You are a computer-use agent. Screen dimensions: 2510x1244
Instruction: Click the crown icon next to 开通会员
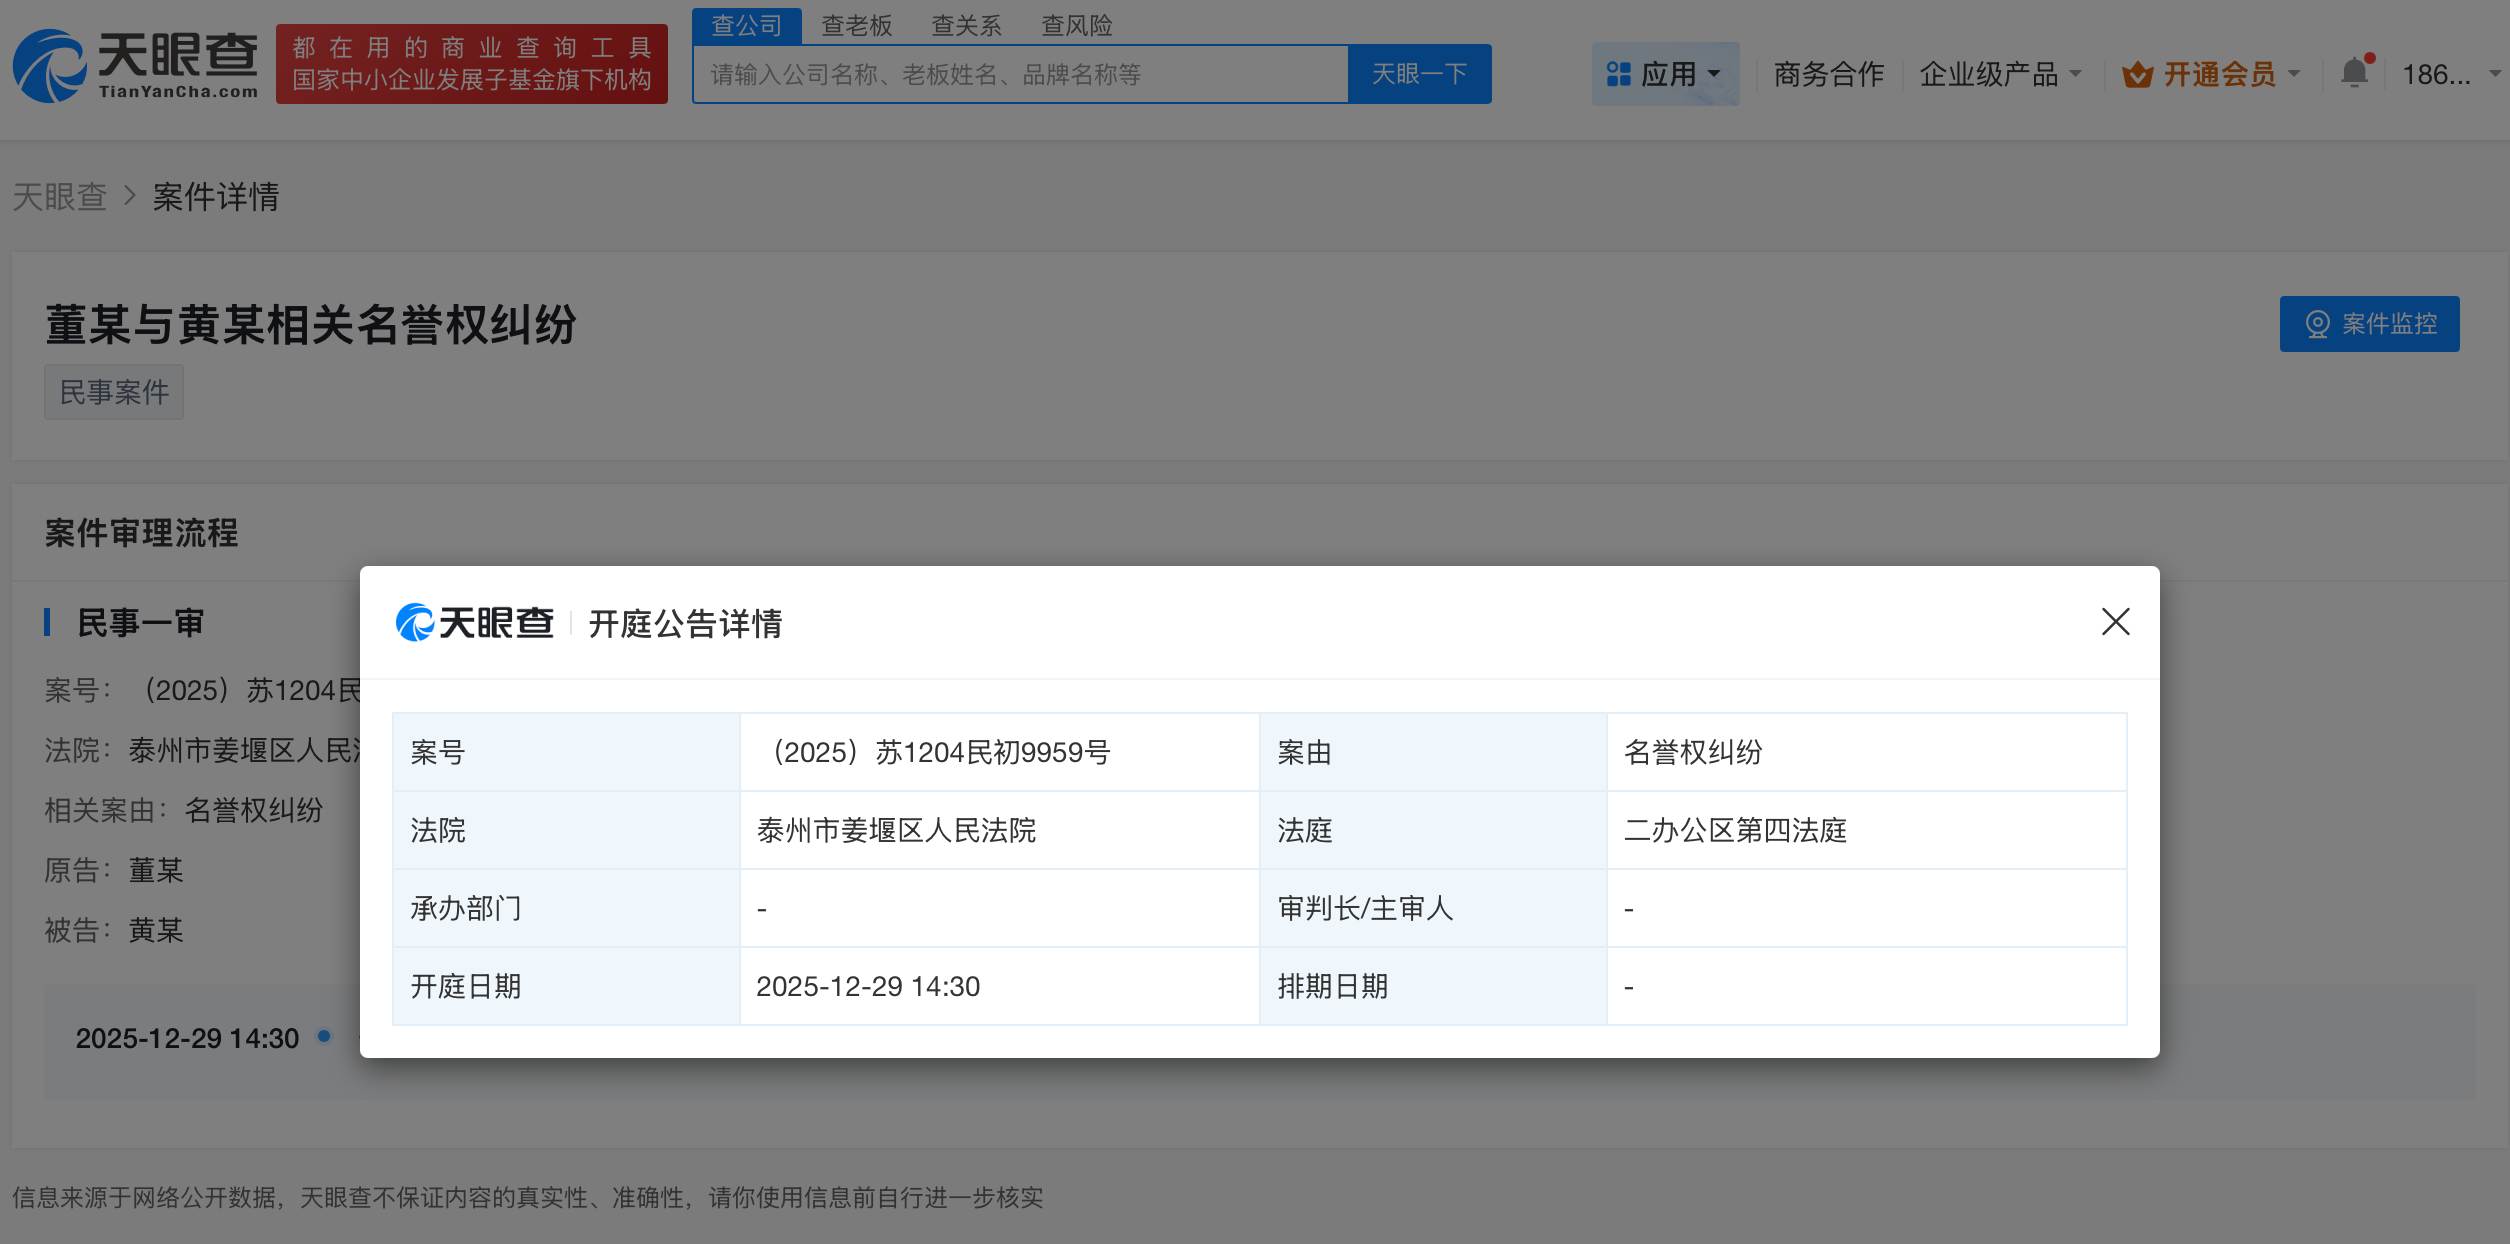click(2135, 73)
